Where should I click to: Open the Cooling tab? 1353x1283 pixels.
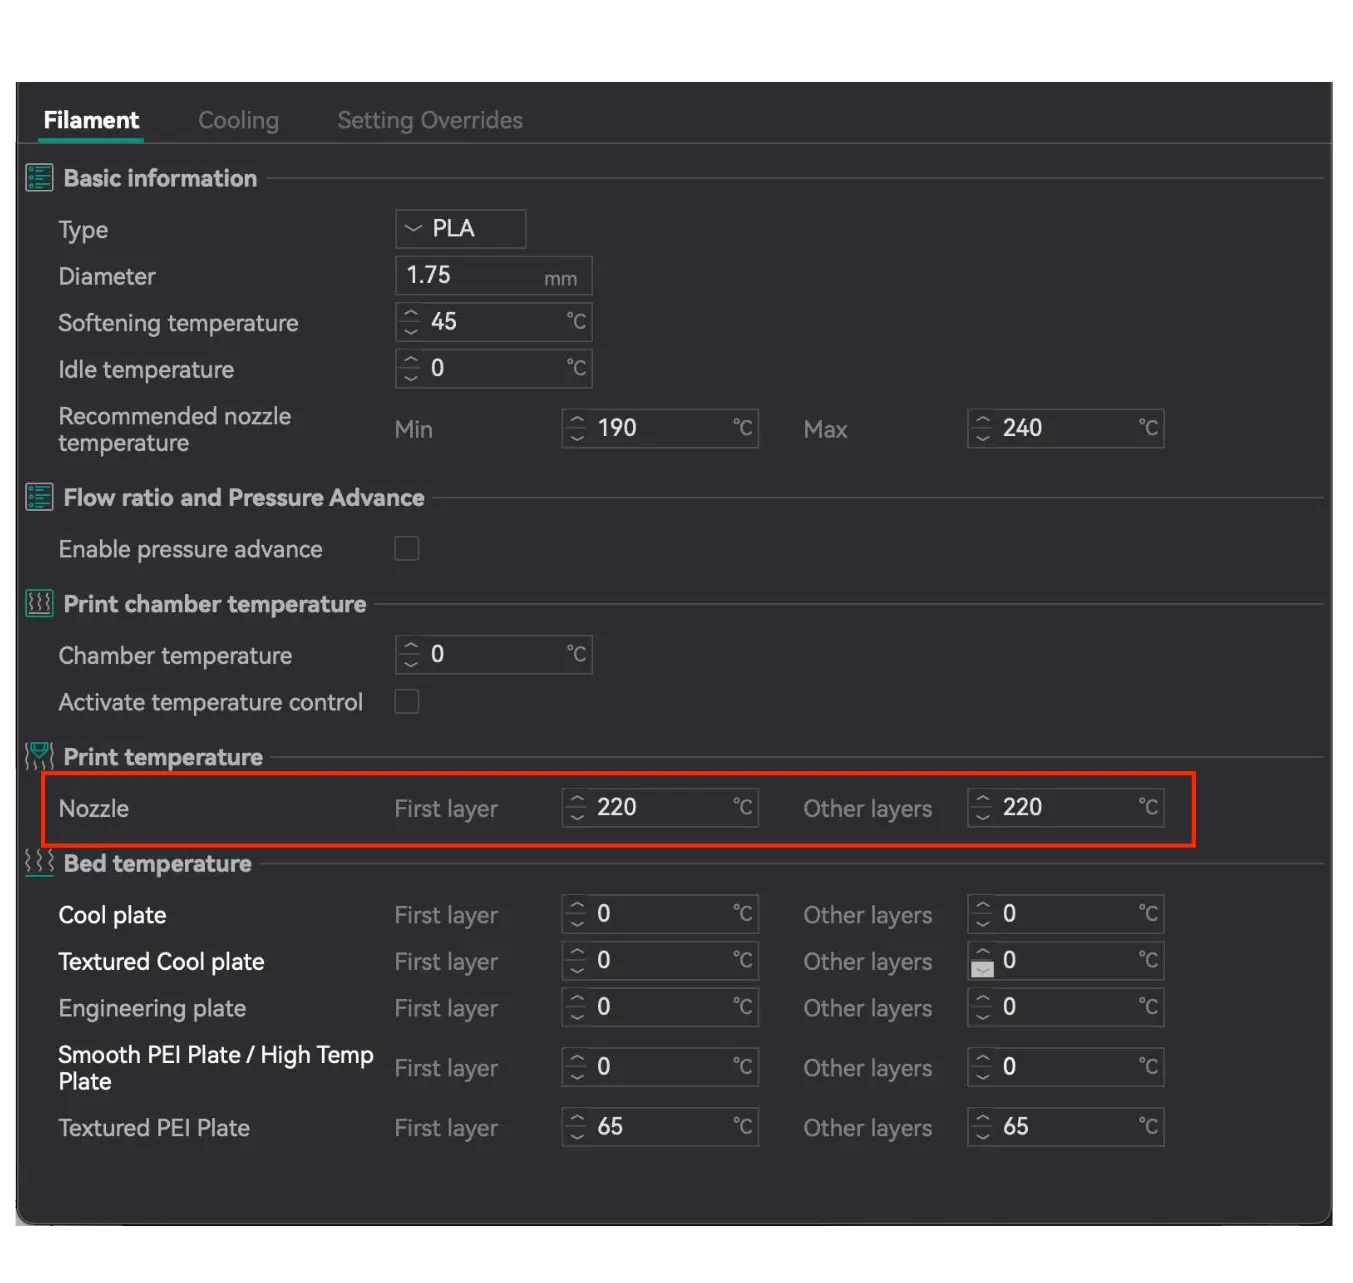[x=238, y=120]
